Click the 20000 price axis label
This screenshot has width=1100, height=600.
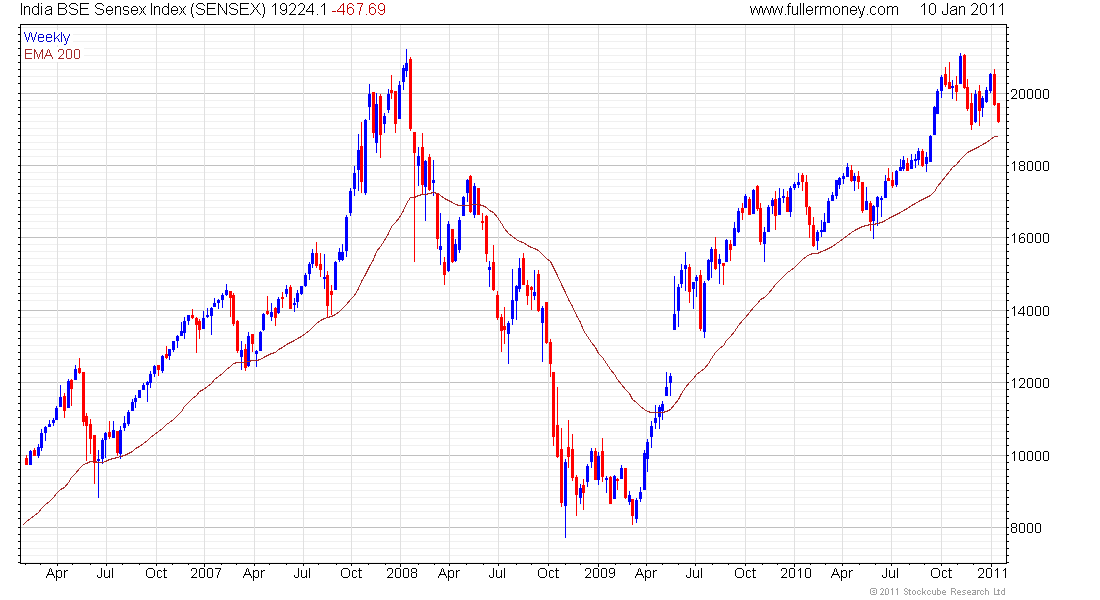pyautogui.click(x=1030, y=94)
